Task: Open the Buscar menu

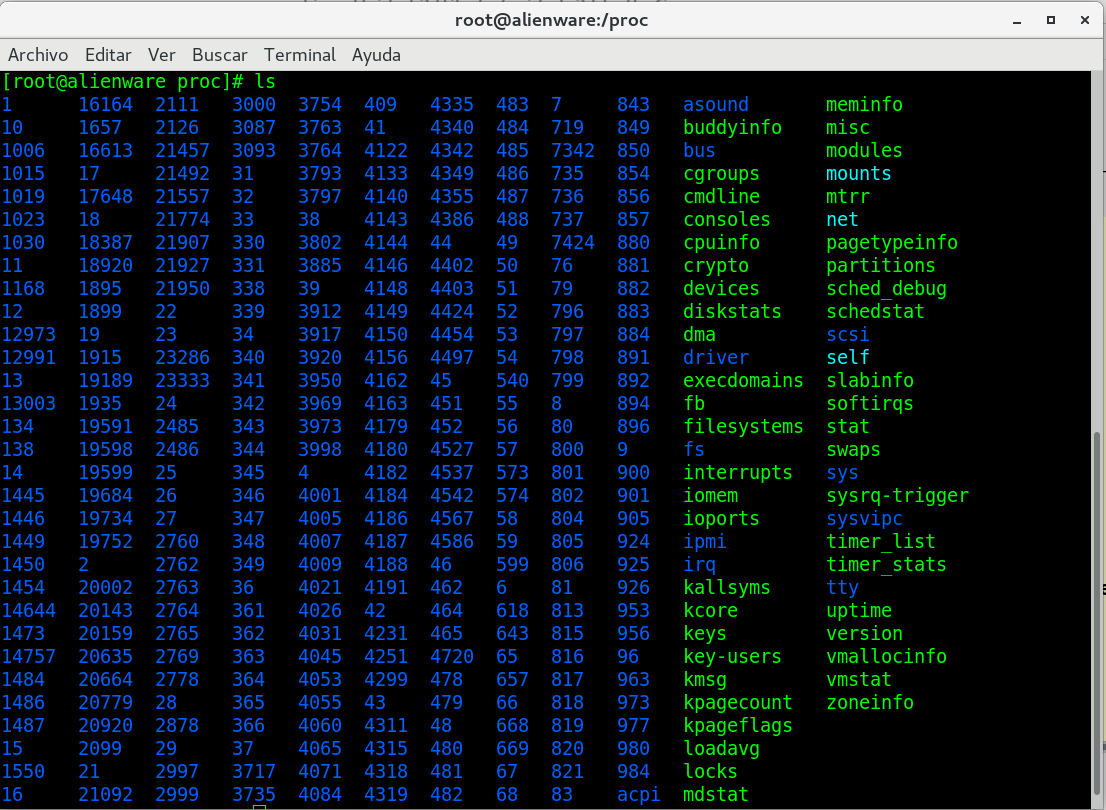Action: pos(220,55)
